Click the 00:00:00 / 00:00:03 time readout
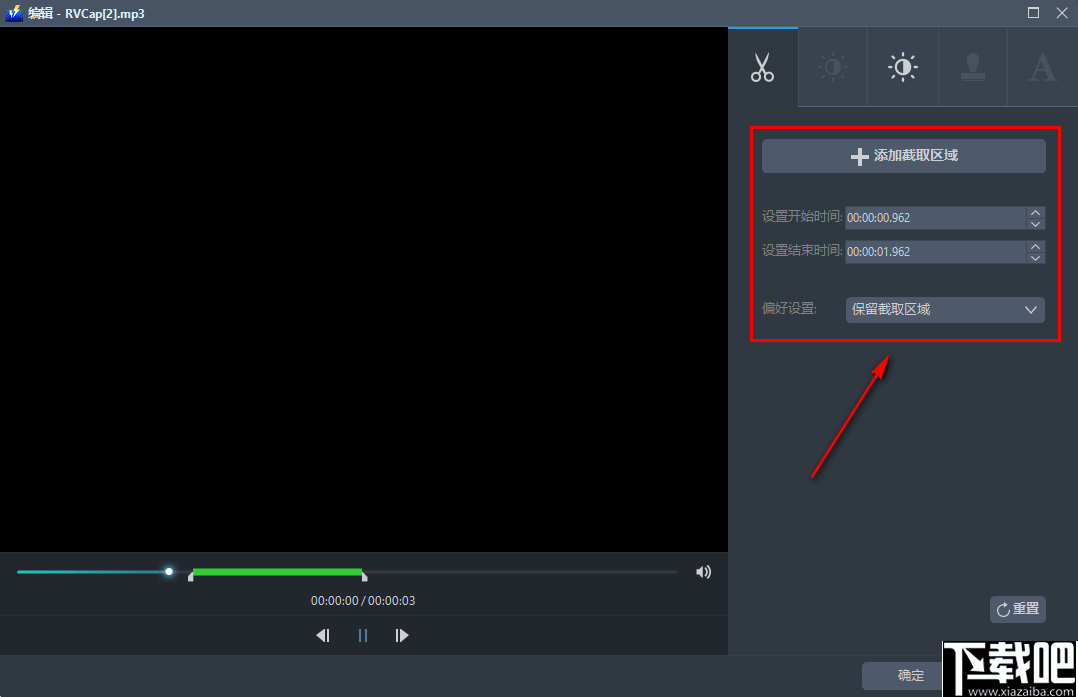Viewport: 1078px width, 697px height. click(x=363, y=601)
